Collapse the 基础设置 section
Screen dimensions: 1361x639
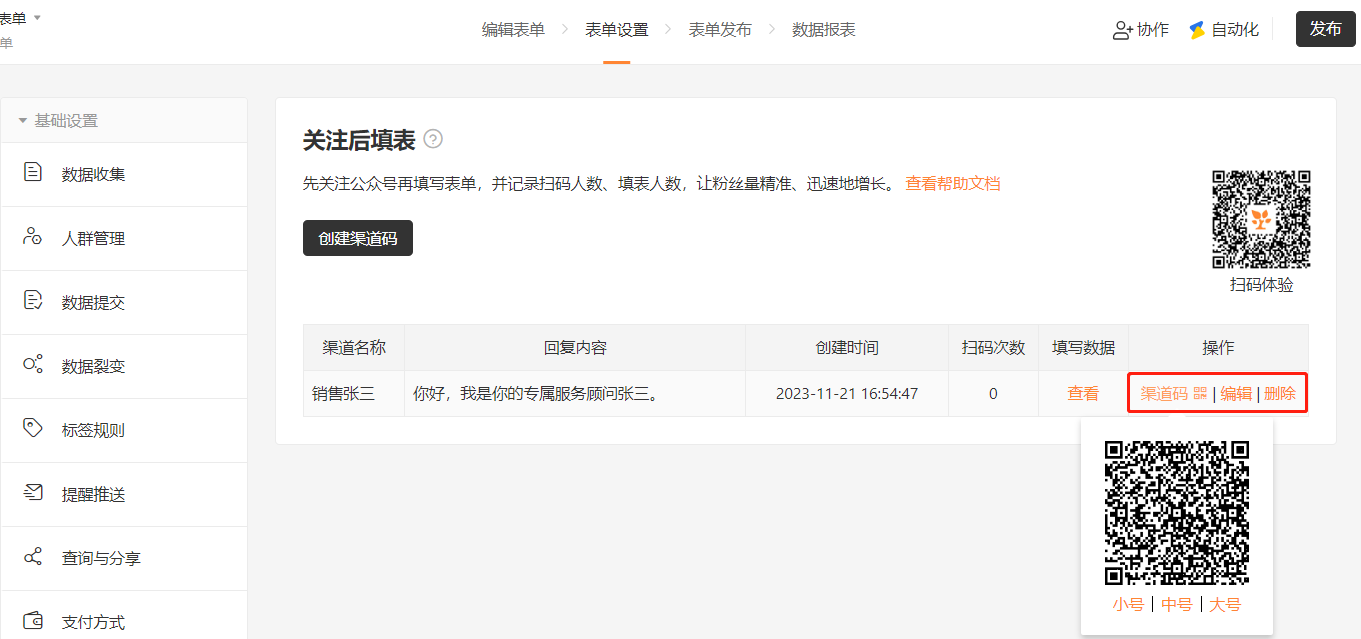[x=22, y=121]
